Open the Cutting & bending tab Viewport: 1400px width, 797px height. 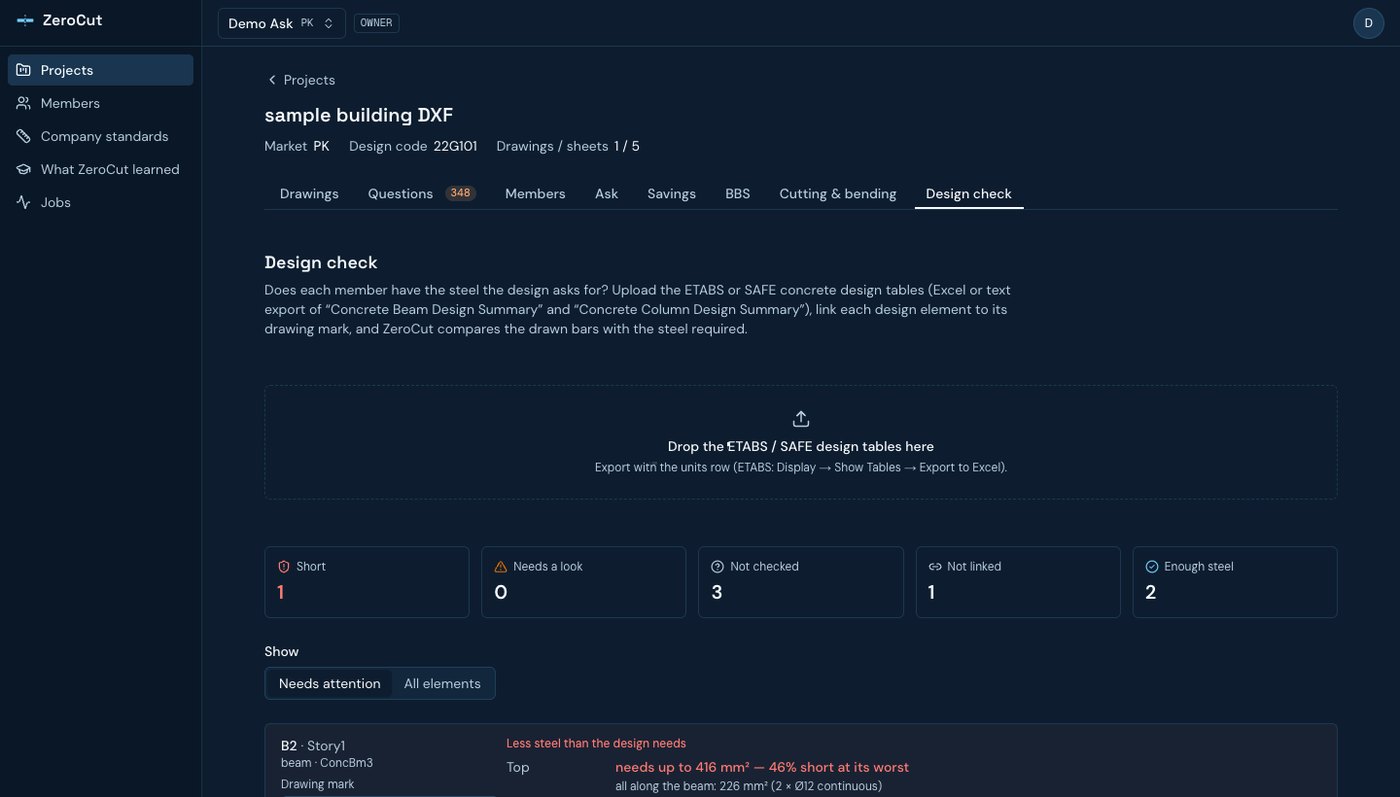[x=838, y=194]
